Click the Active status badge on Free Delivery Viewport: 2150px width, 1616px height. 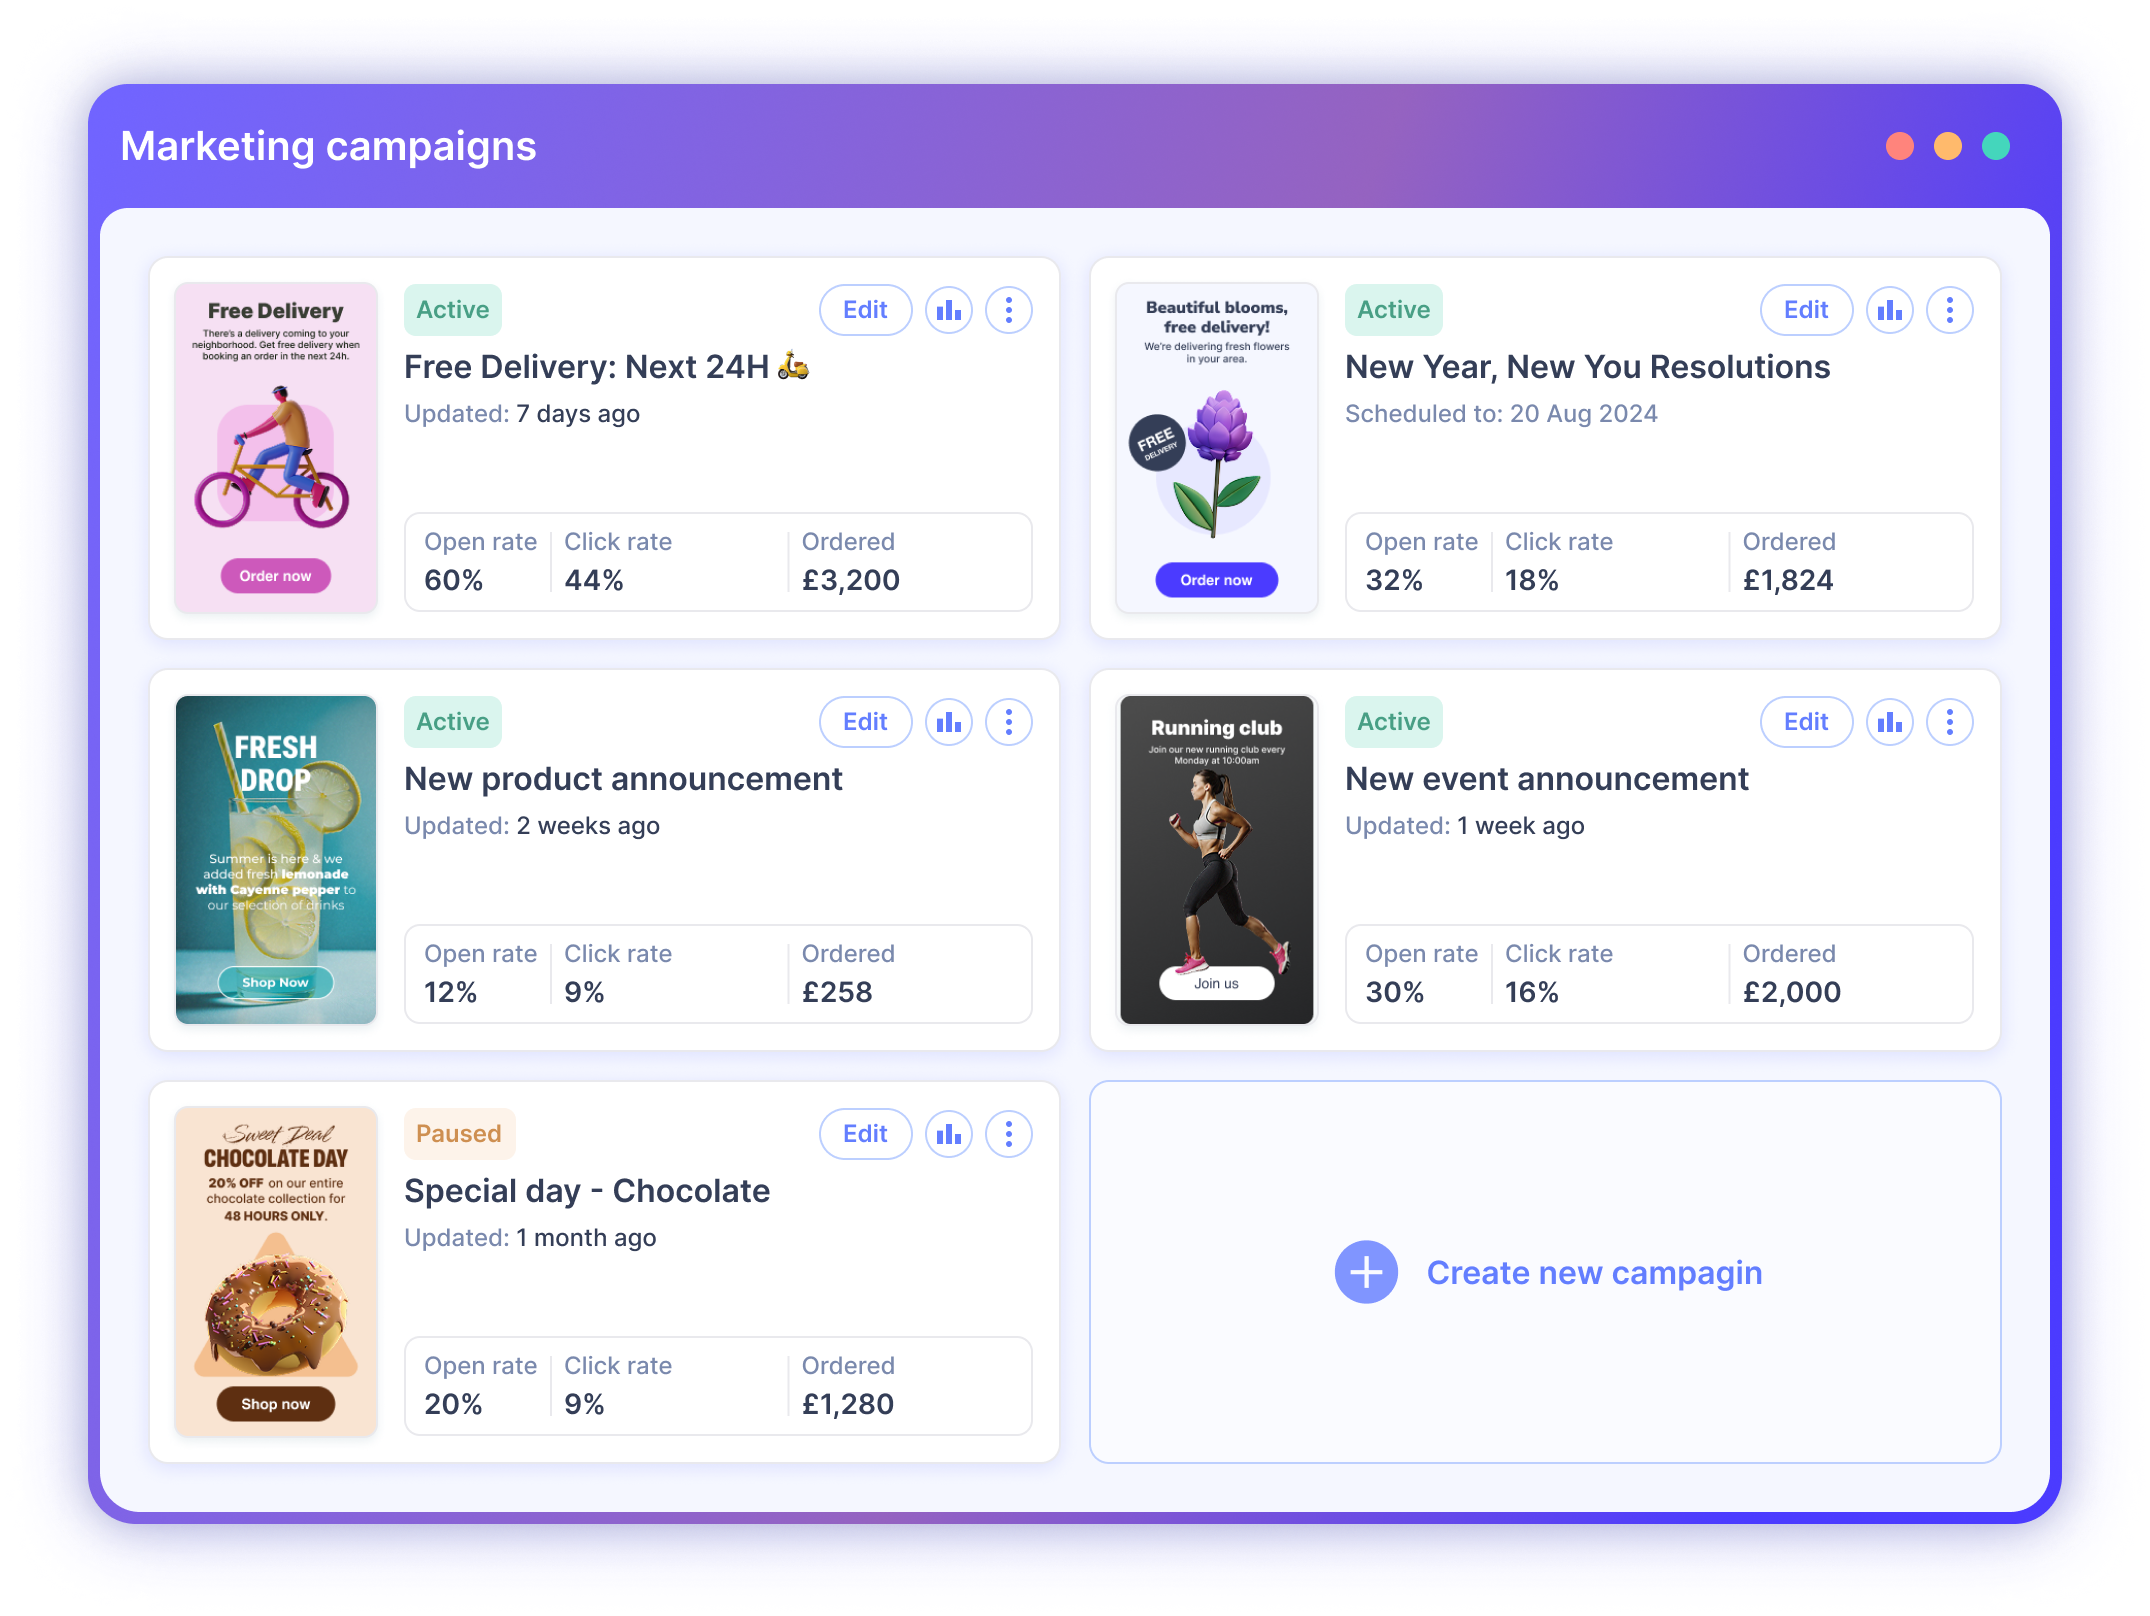click(x=453, y=310)
